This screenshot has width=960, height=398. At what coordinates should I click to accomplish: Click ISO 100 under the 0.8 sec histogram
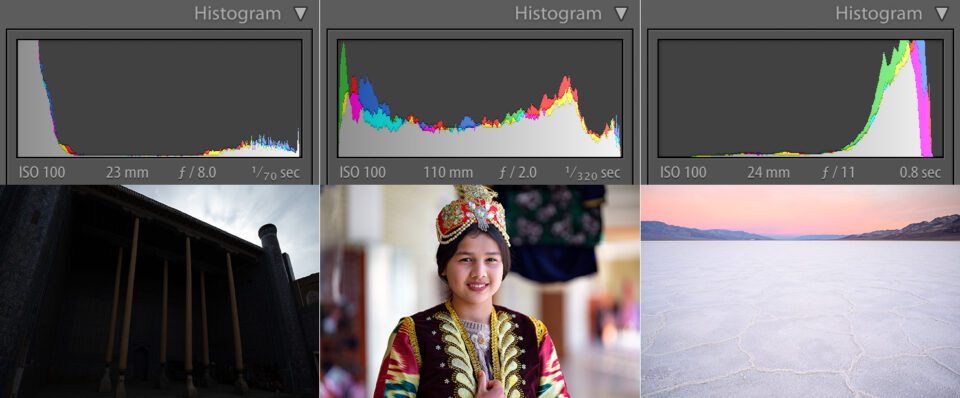click(683, 173)
